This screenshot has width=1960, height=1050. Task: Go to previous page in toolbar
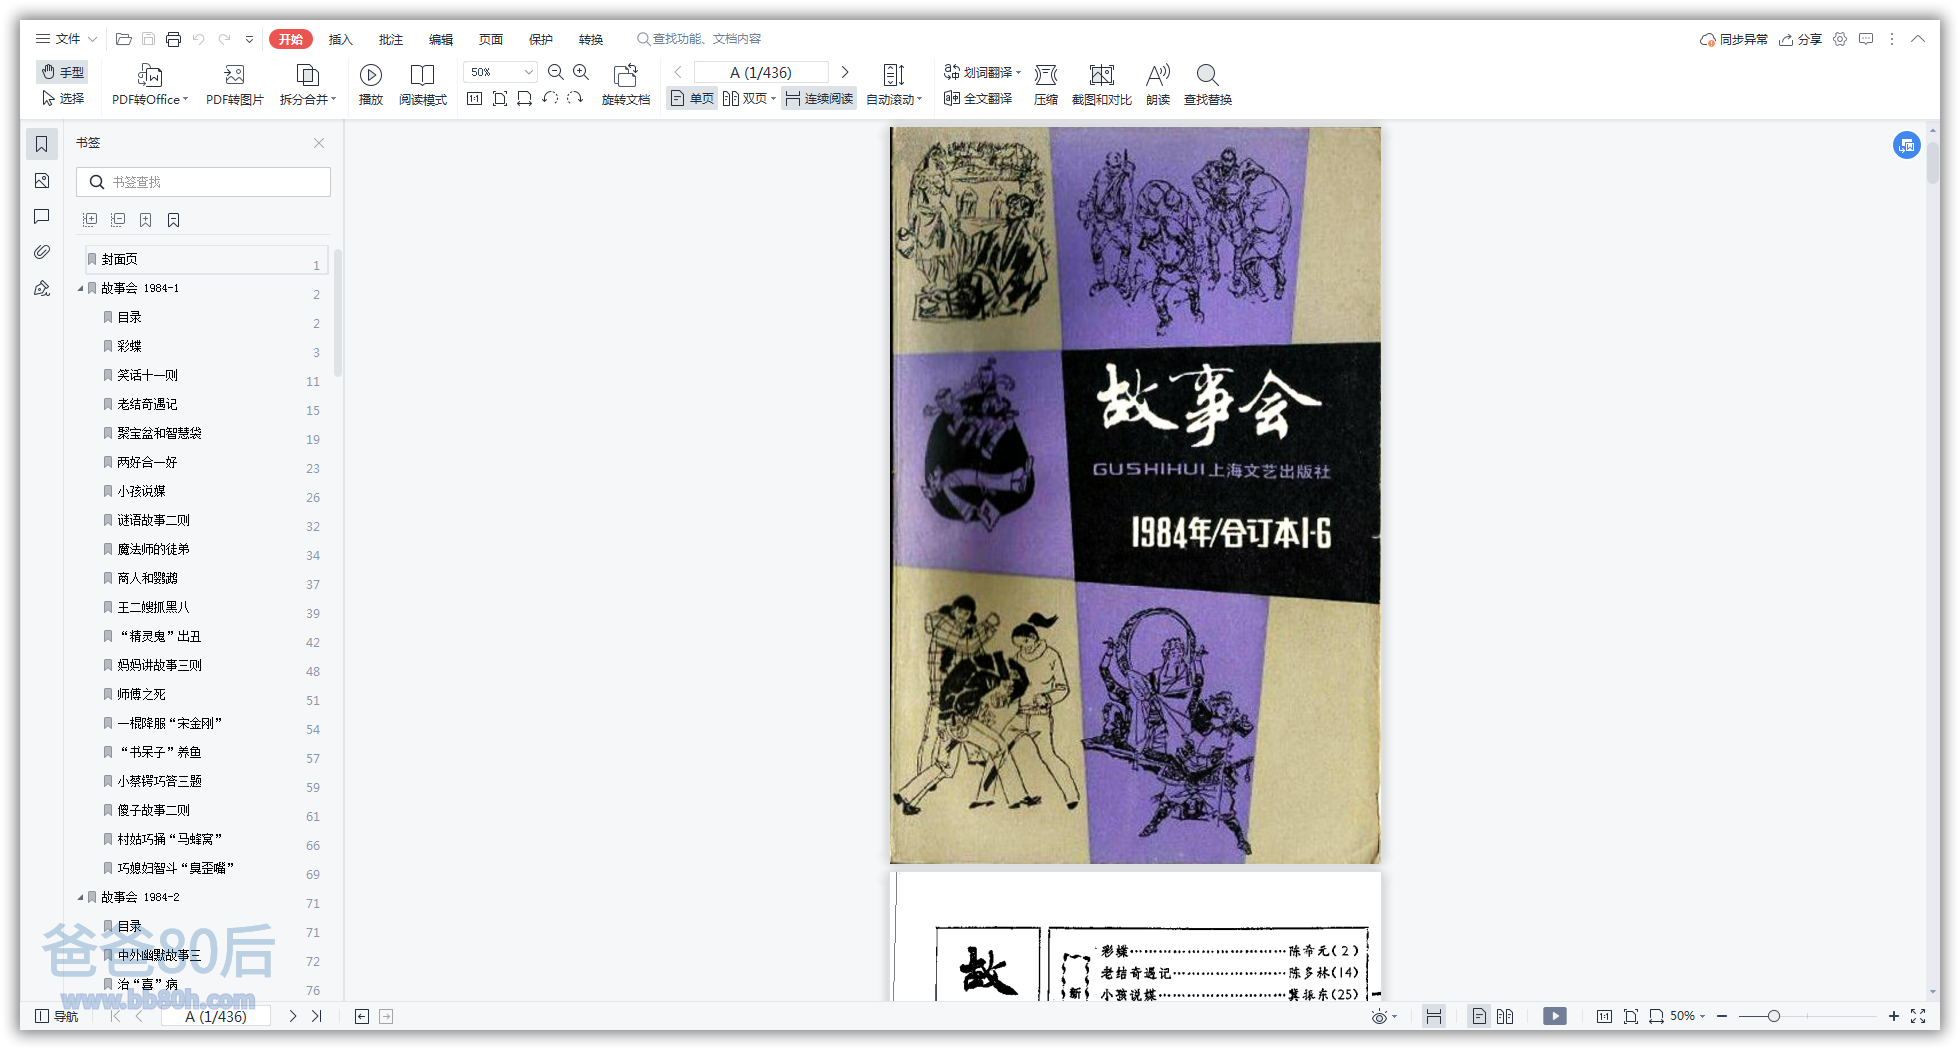point(678,72)
